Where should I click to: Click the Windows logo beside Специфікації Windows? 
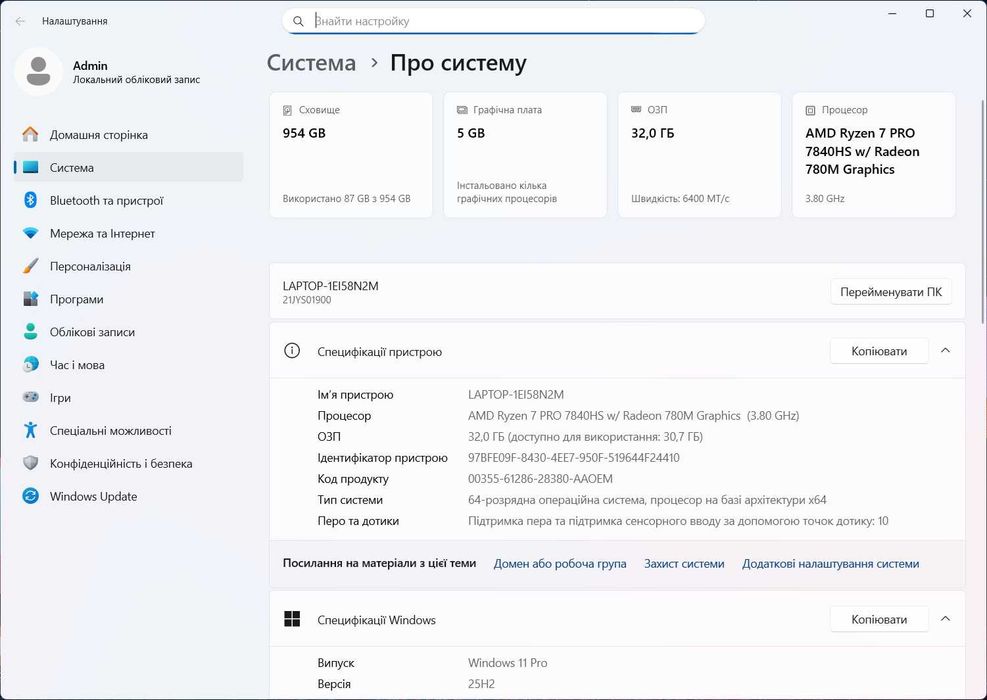(x=291, y=619)
